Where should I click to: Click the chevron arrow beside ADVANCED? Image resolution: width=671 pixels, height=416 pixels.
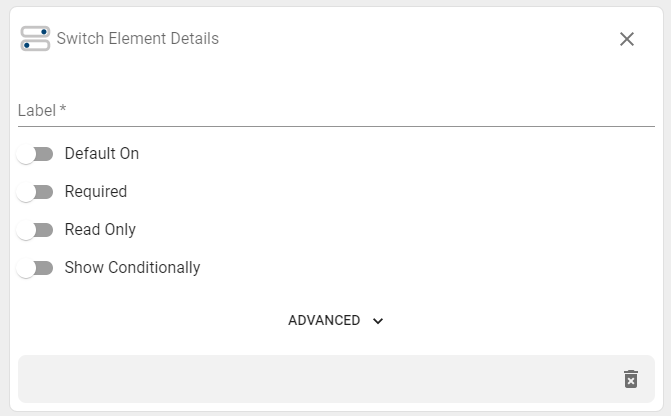tap(378, 321)
